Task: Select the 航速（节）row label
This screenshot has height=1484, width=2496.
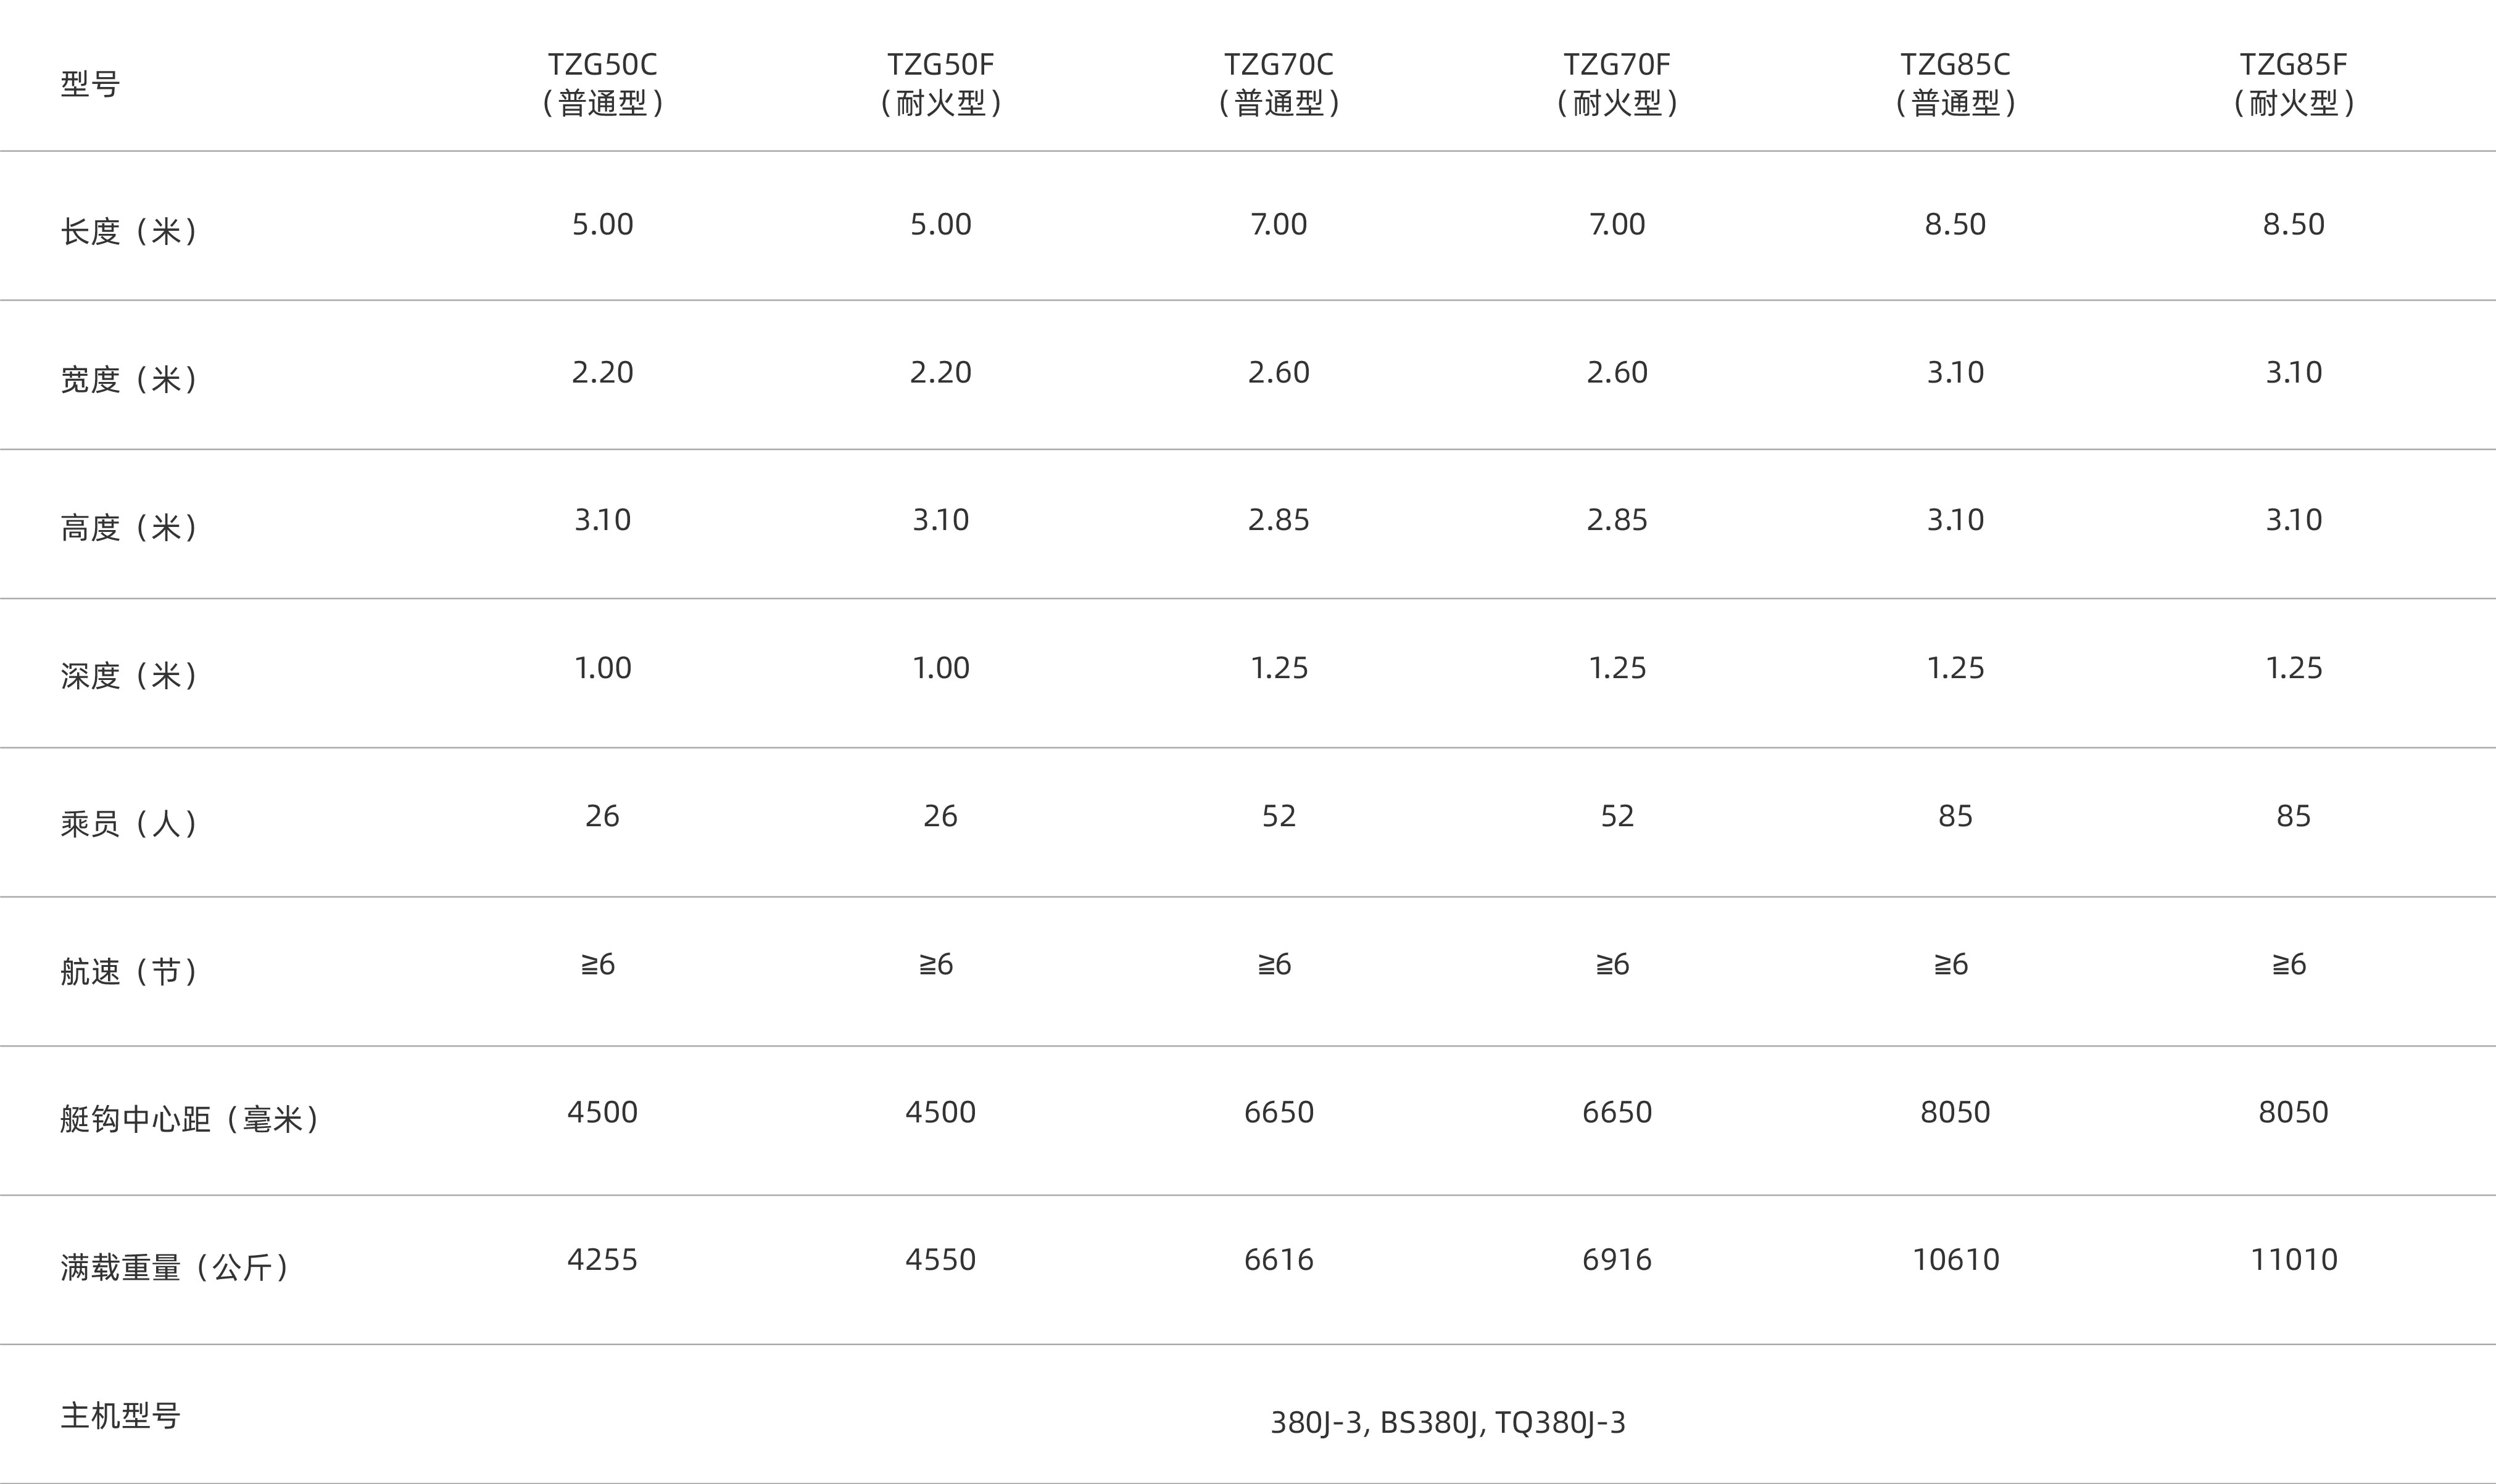Action: pos(128,971)
